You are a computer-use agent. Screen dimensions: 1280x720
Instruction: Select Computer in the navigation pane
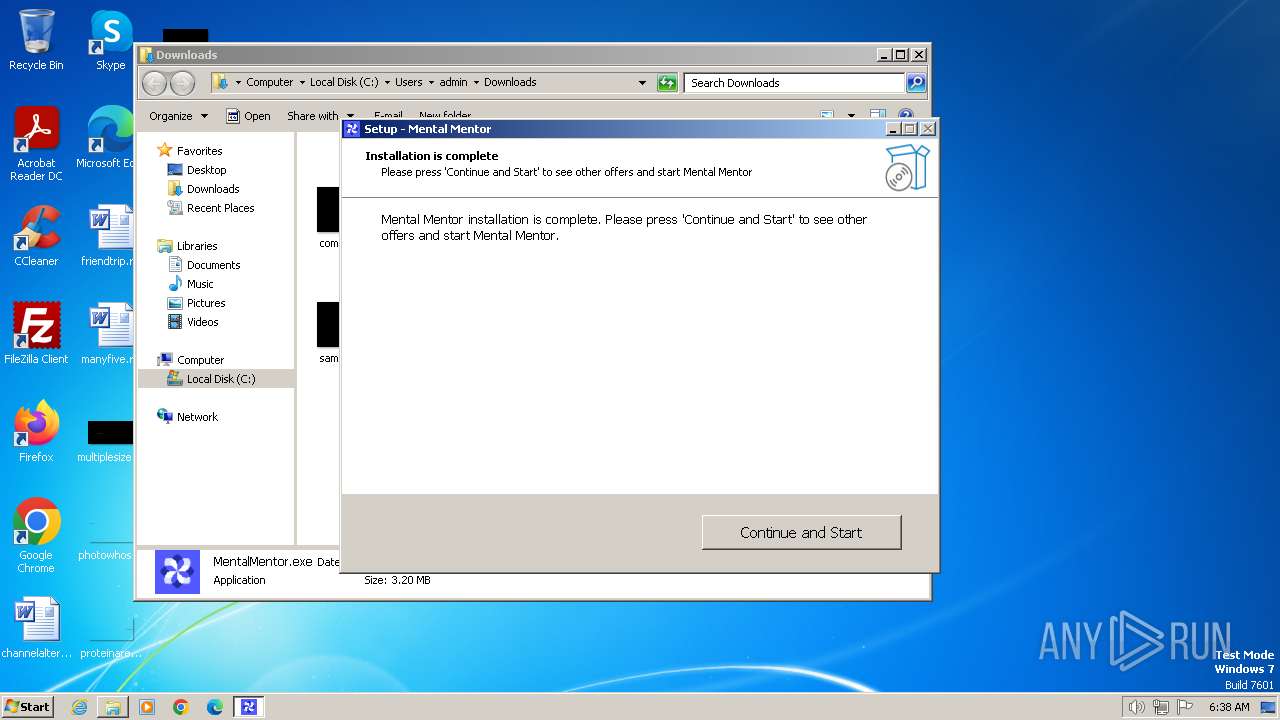point(200,360)
